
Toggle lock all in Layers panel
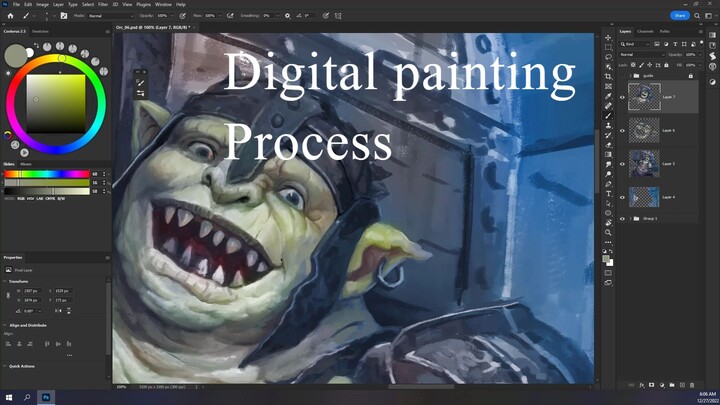pyautogui.click(x=666, y=65)
